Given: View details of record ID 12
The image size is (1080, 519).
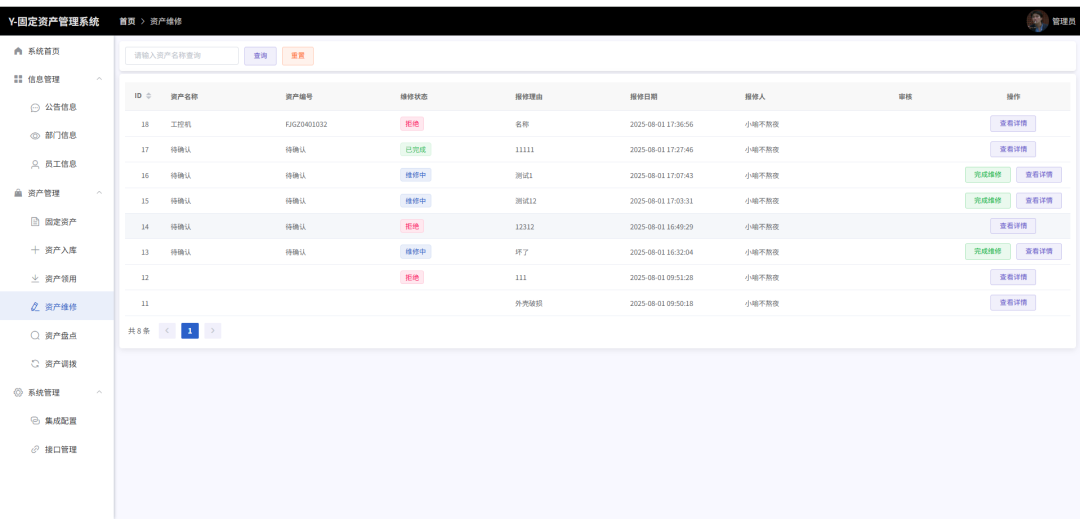Looking at the screenshot, I should click(1012, 277).
